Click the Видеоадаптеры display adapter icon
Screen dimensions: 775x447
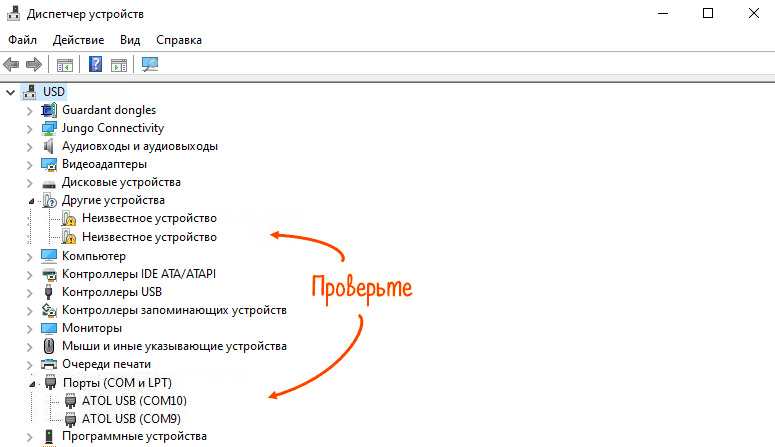[x=49, y=165]
